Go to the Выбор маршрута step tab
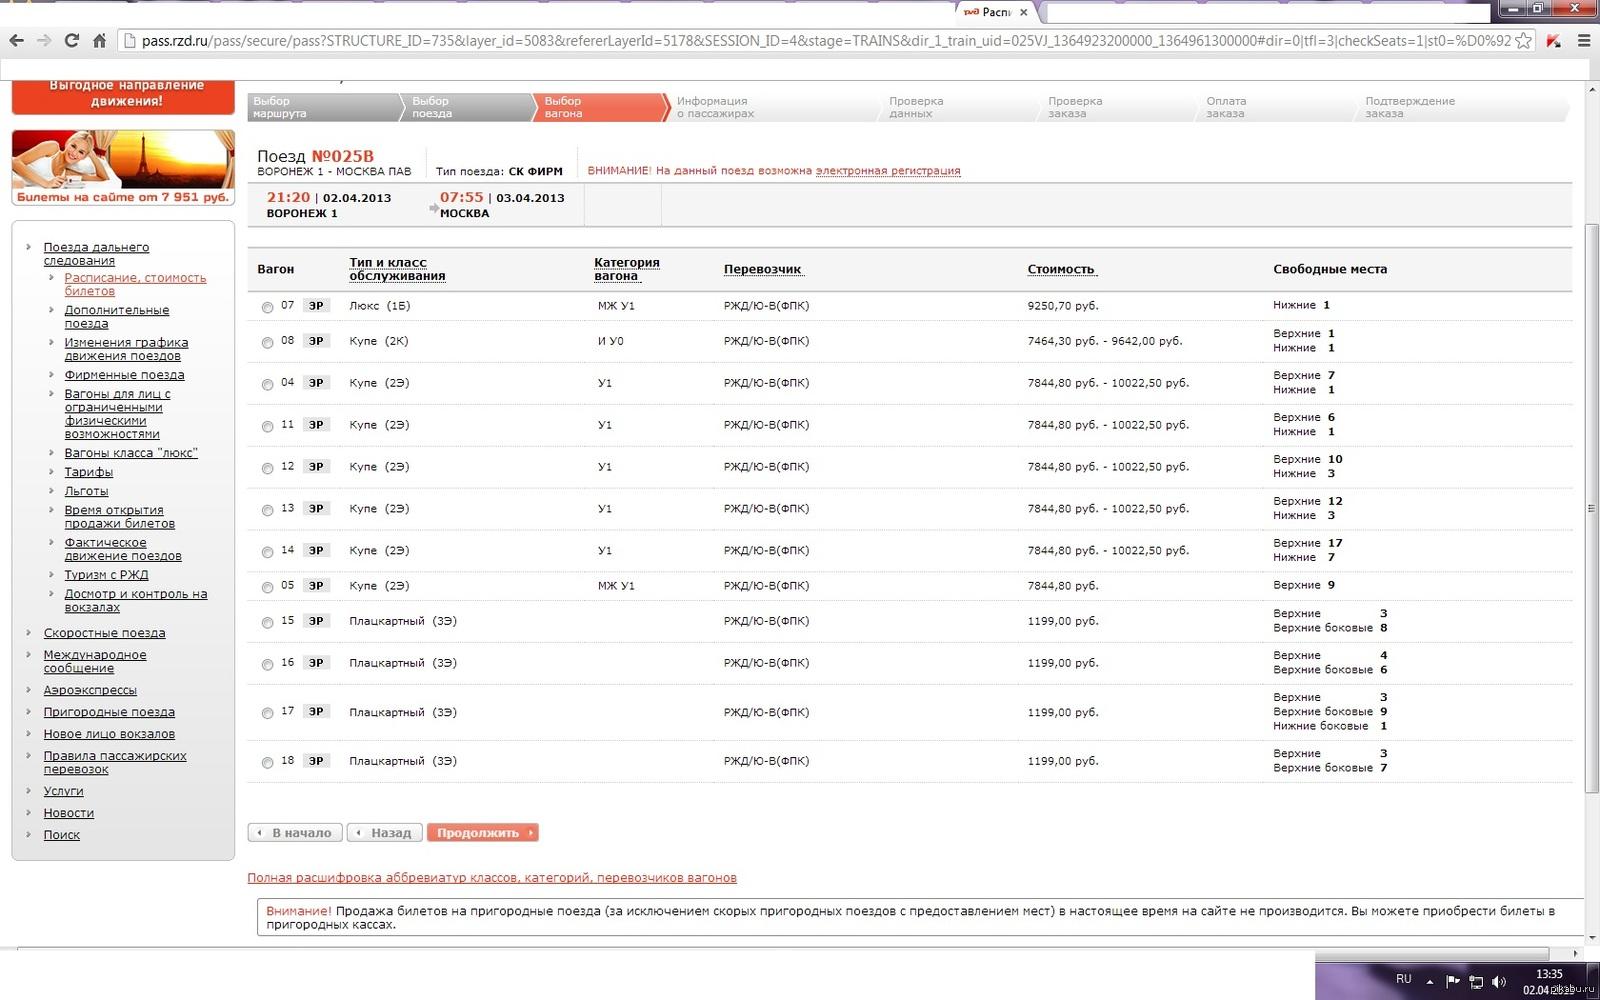The image size is (1600, 1000). (320, 107)
